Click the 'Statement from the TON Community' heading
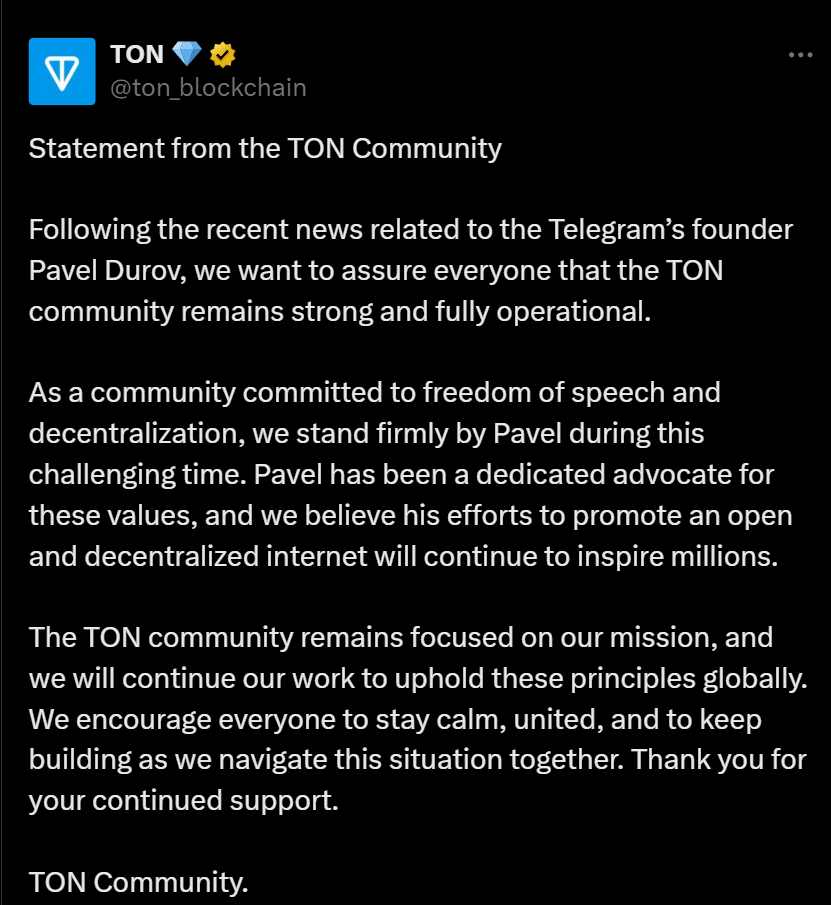Viewport: 831px width, 905px height. tap(265, 149)
